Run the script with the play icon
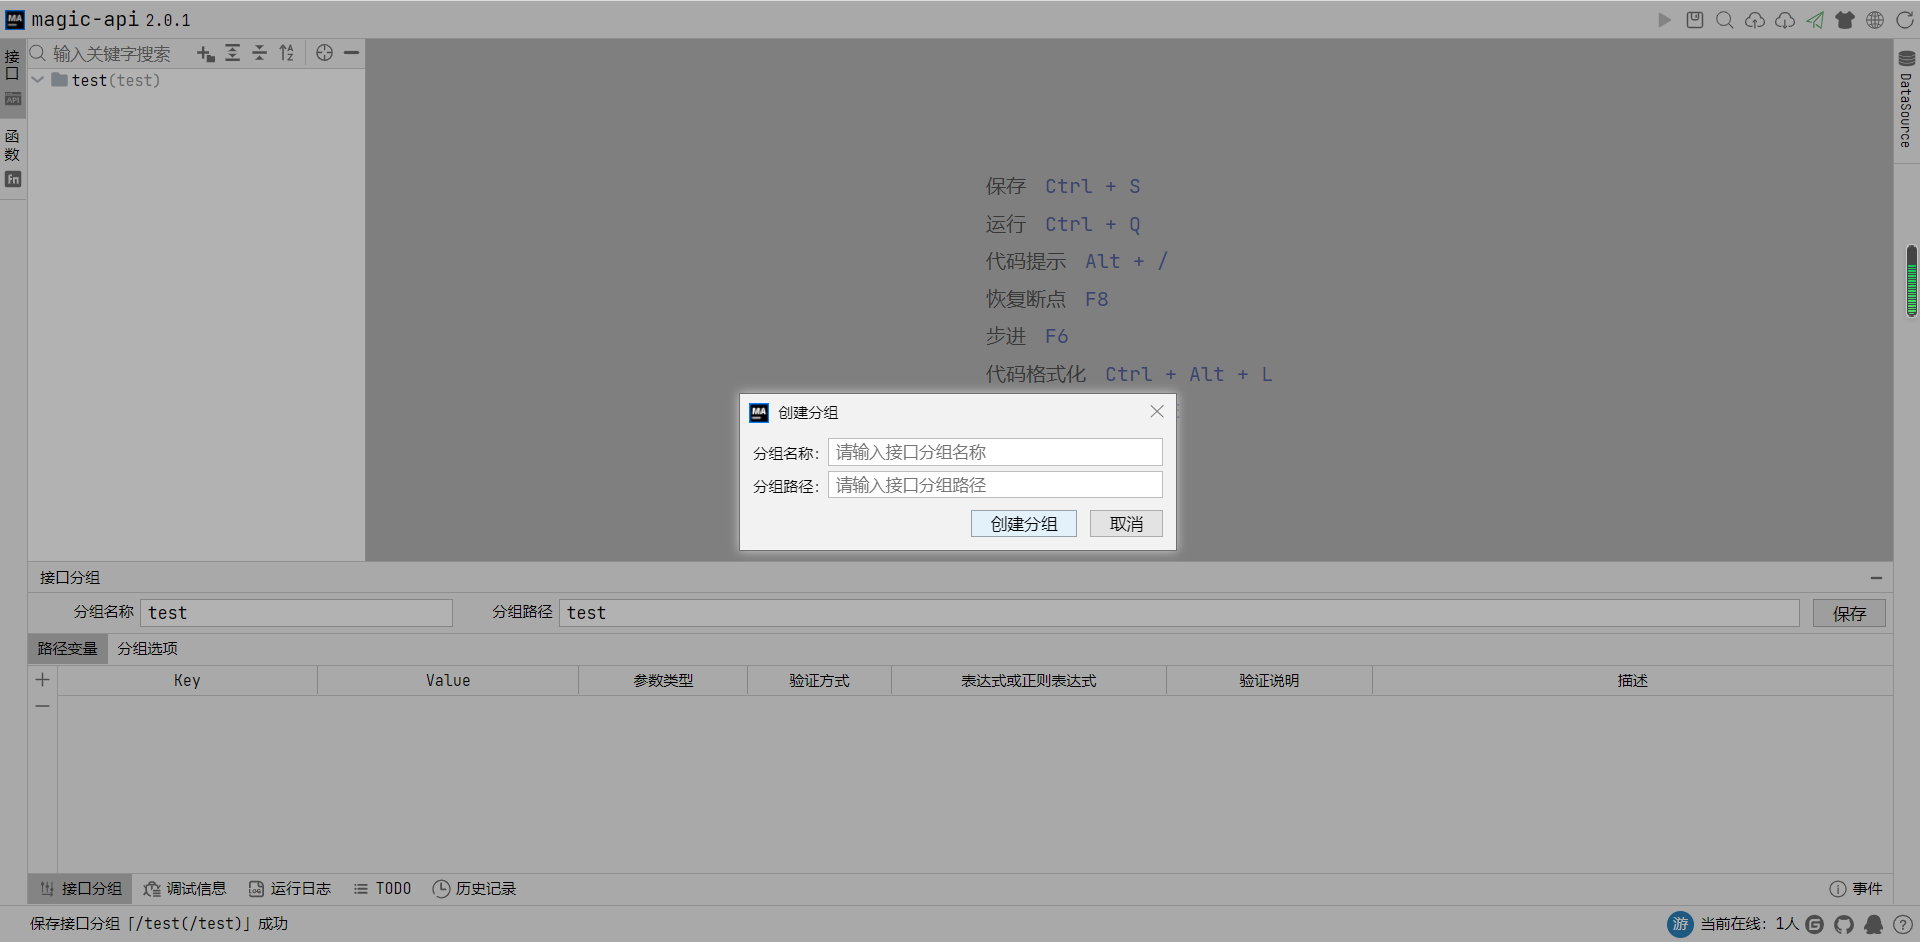This screenshot has width=1920, height=942. tap(1665, 19)
